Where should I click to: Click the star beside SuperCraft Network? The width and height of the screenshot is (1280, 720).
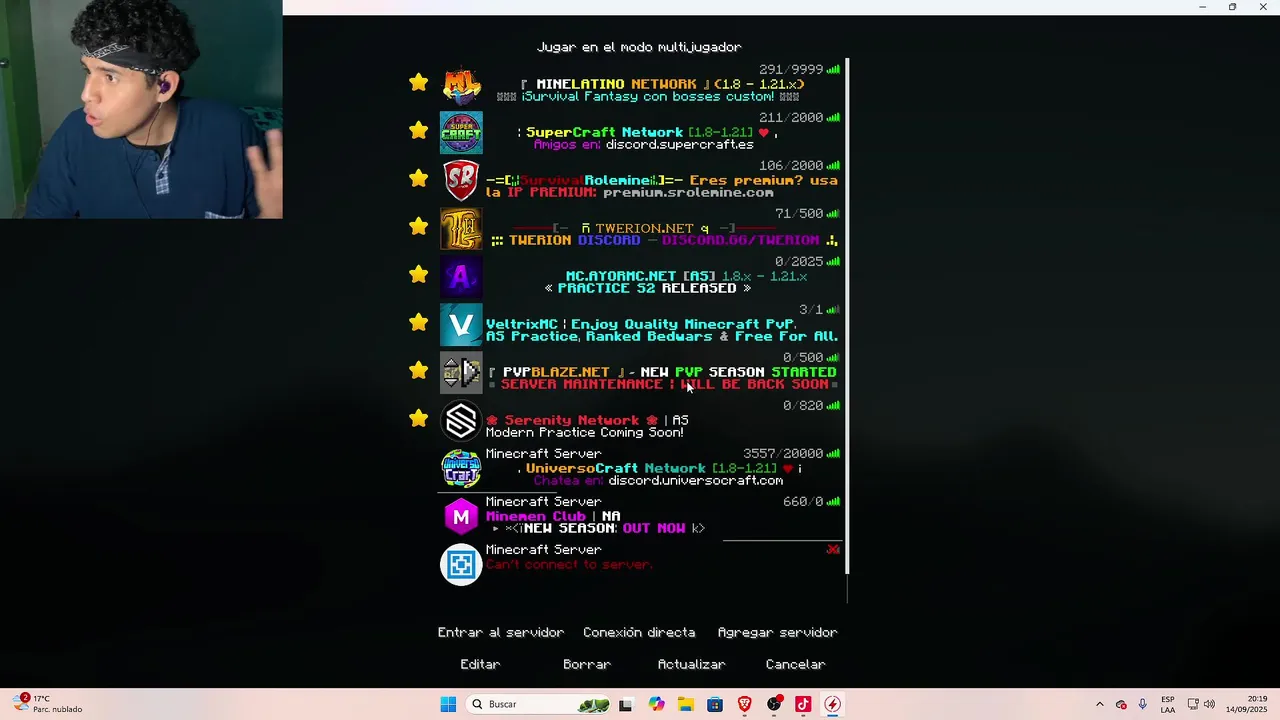[x=418, y=130]
